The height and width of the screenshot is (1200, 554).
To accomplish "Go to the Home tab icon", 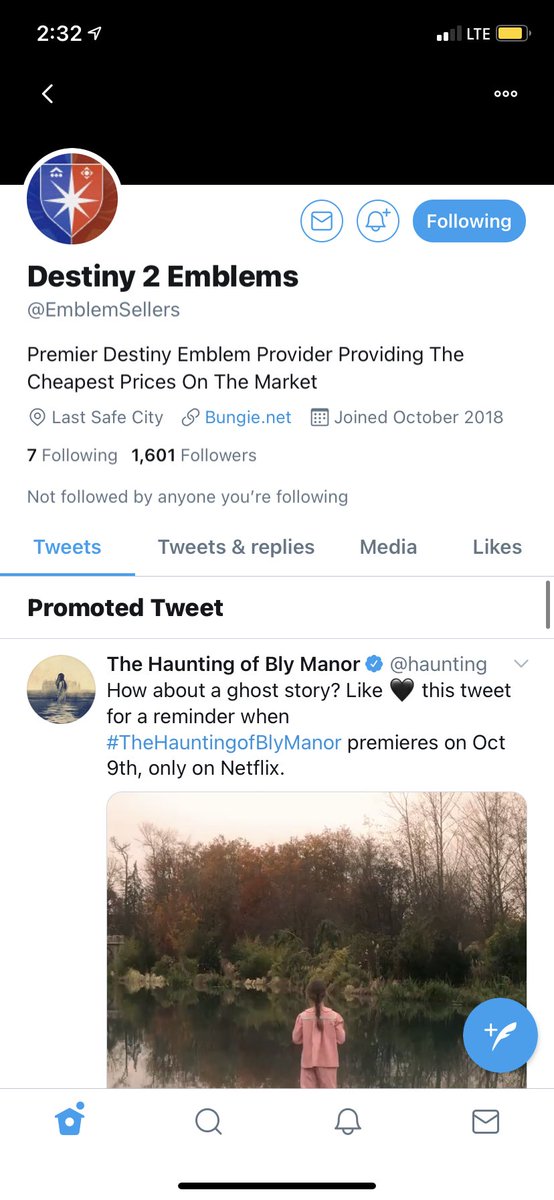I will 69,1120.
